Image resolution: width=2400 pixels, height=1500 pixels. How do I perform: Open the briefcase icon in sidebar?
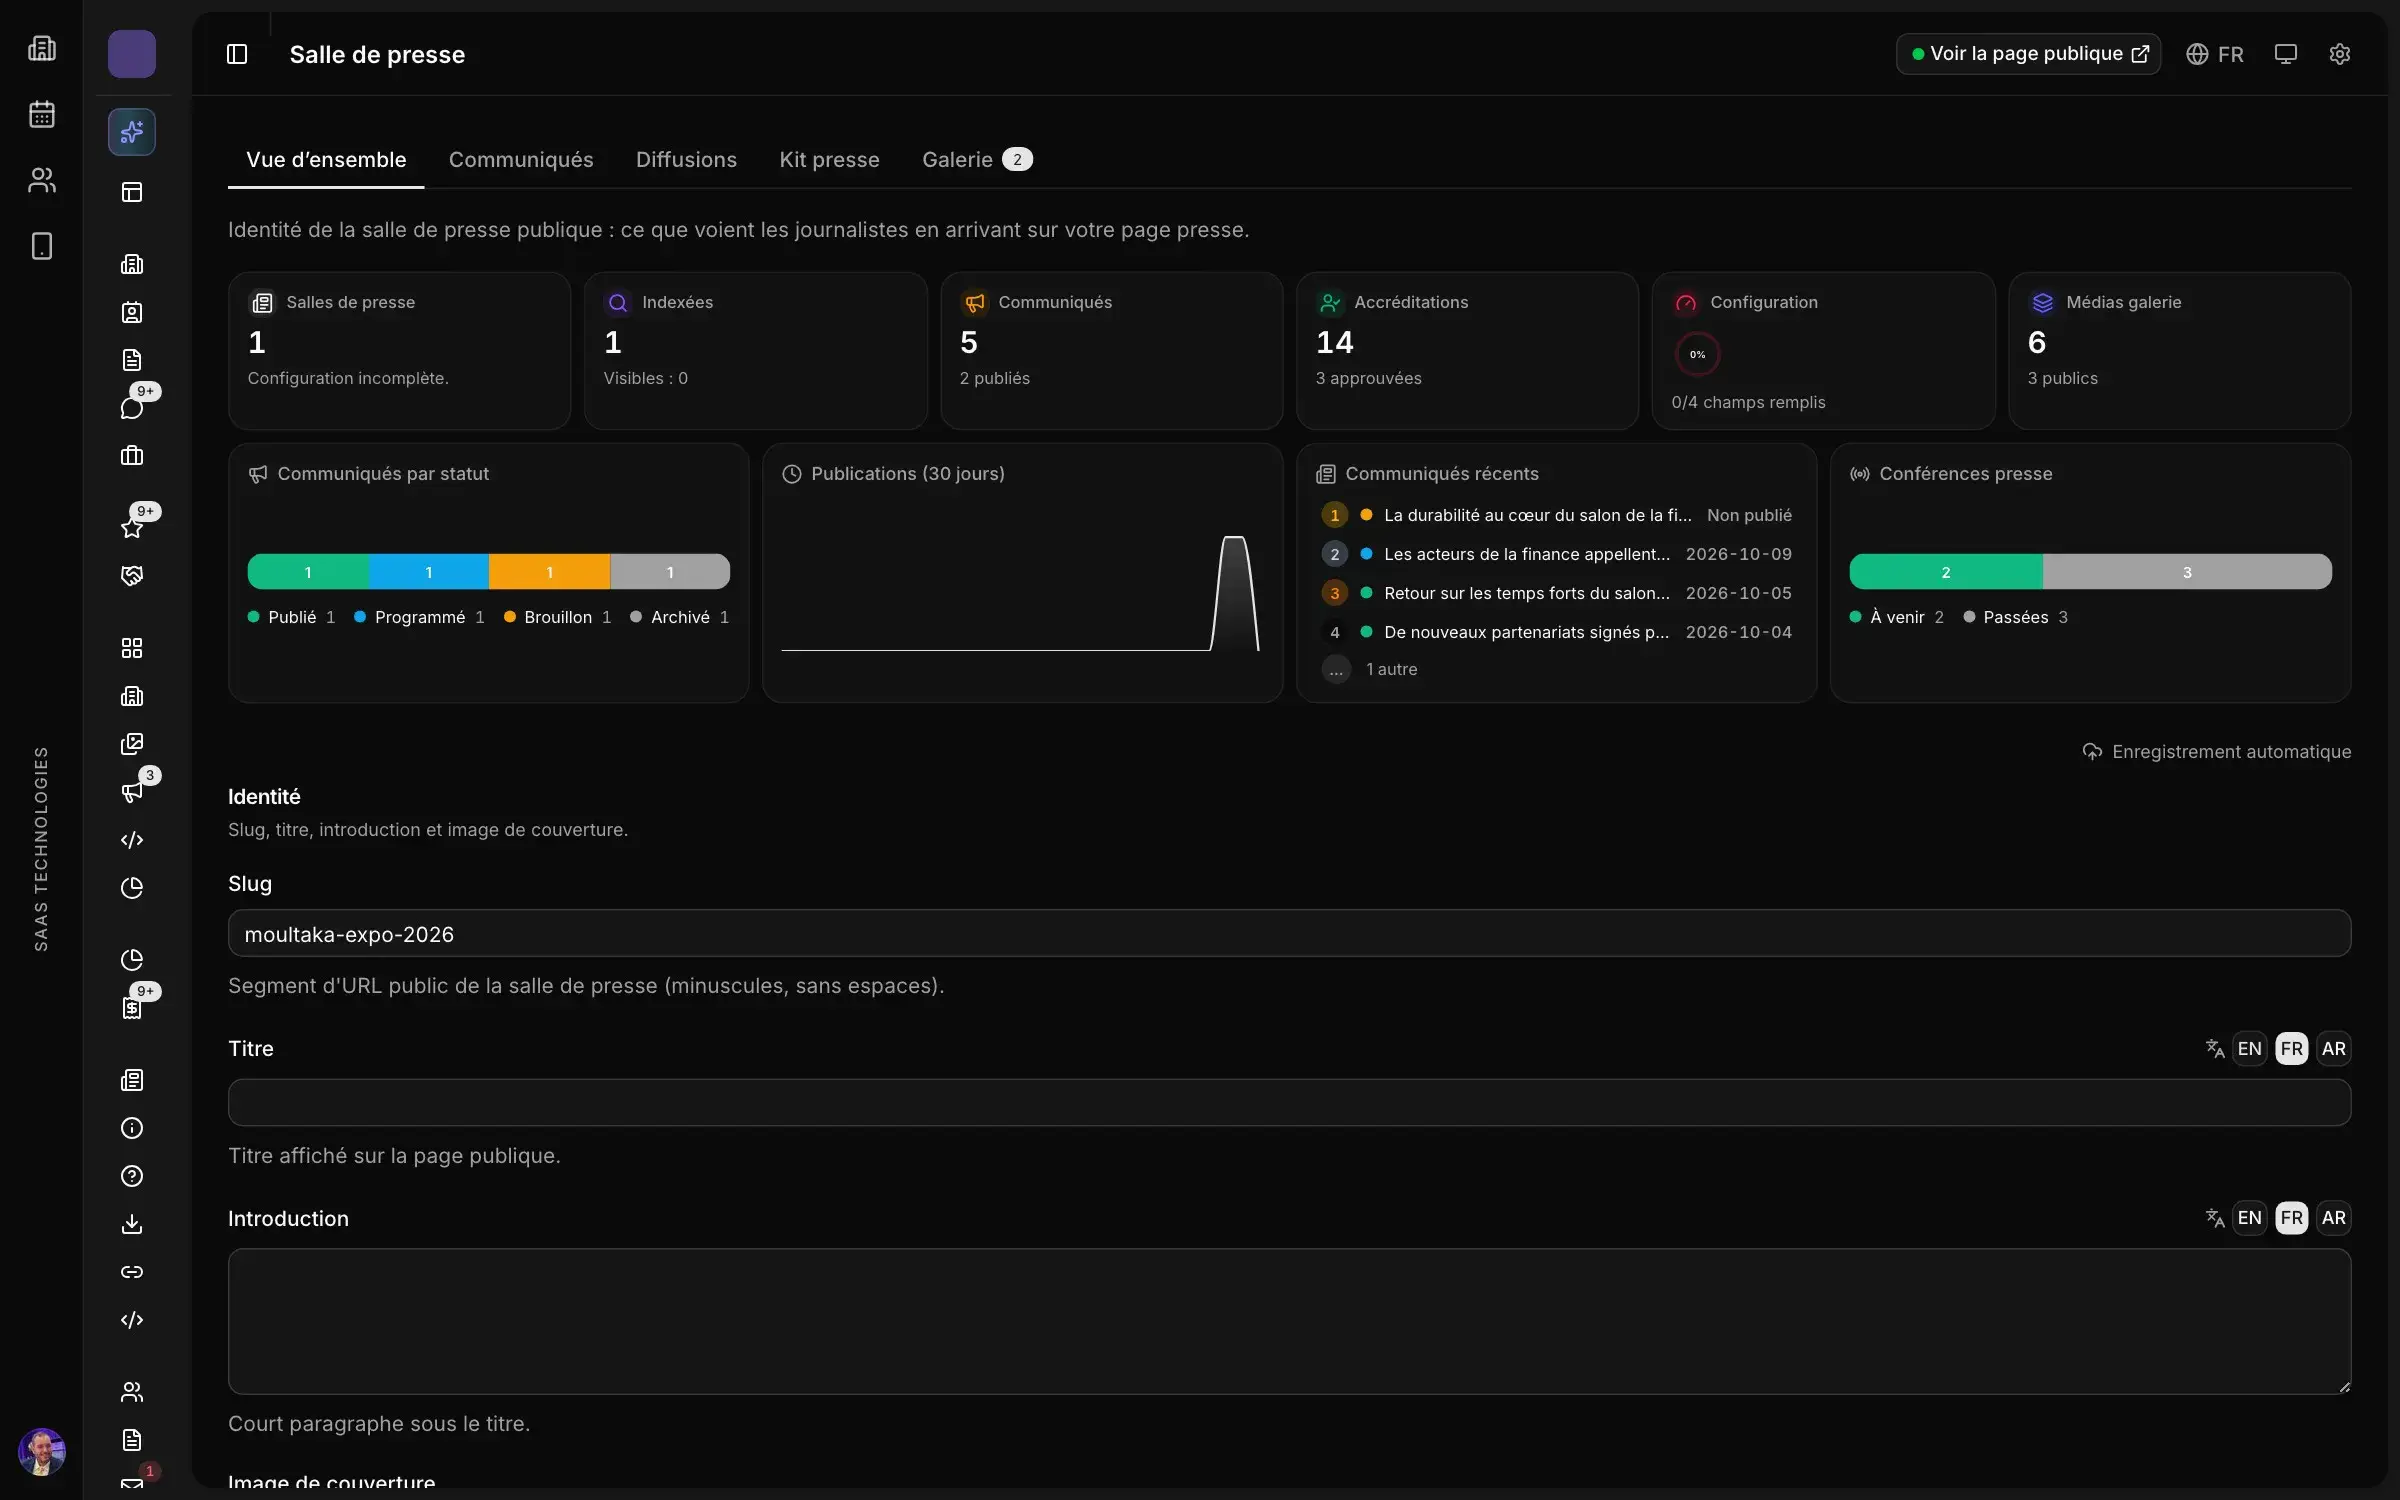(x=132, y=456)
